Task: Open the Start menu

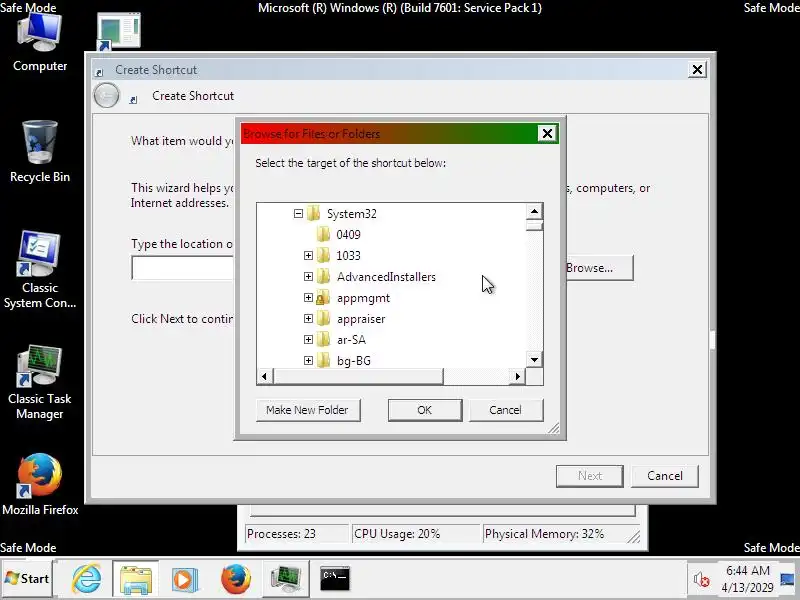Action: click(x=27, y=579)
